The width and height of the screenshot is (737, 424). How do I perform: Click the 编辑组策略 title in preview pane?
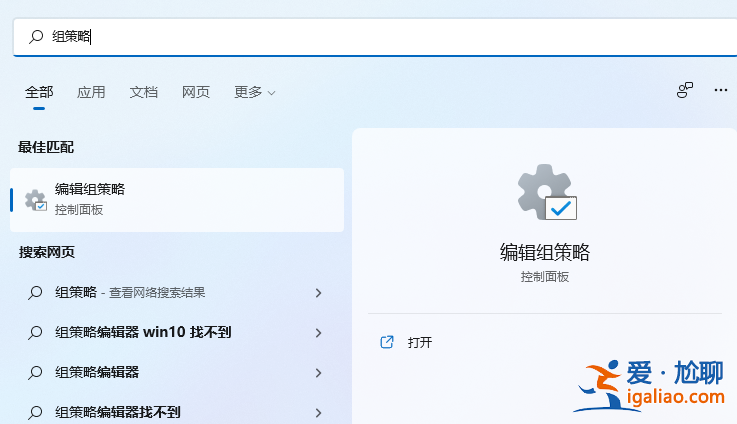click(x=545, y=252)
